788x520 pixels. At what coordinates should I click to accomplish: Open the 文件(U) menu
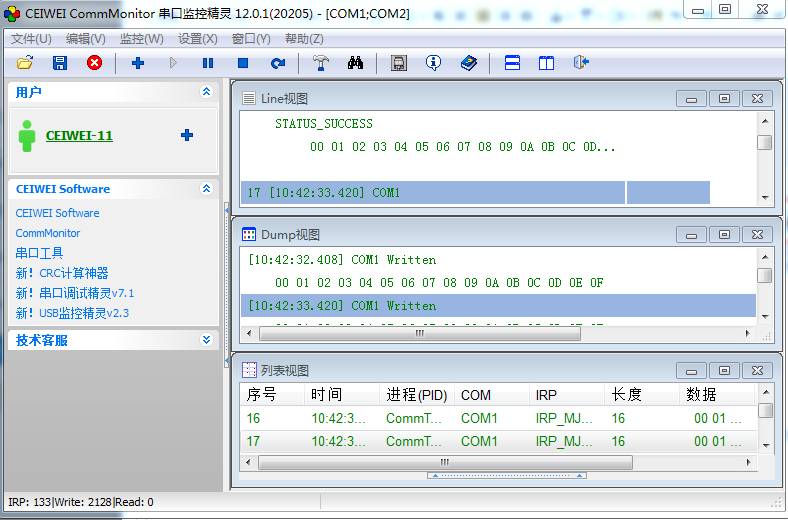pyautogui.click(x=31, y=39)
